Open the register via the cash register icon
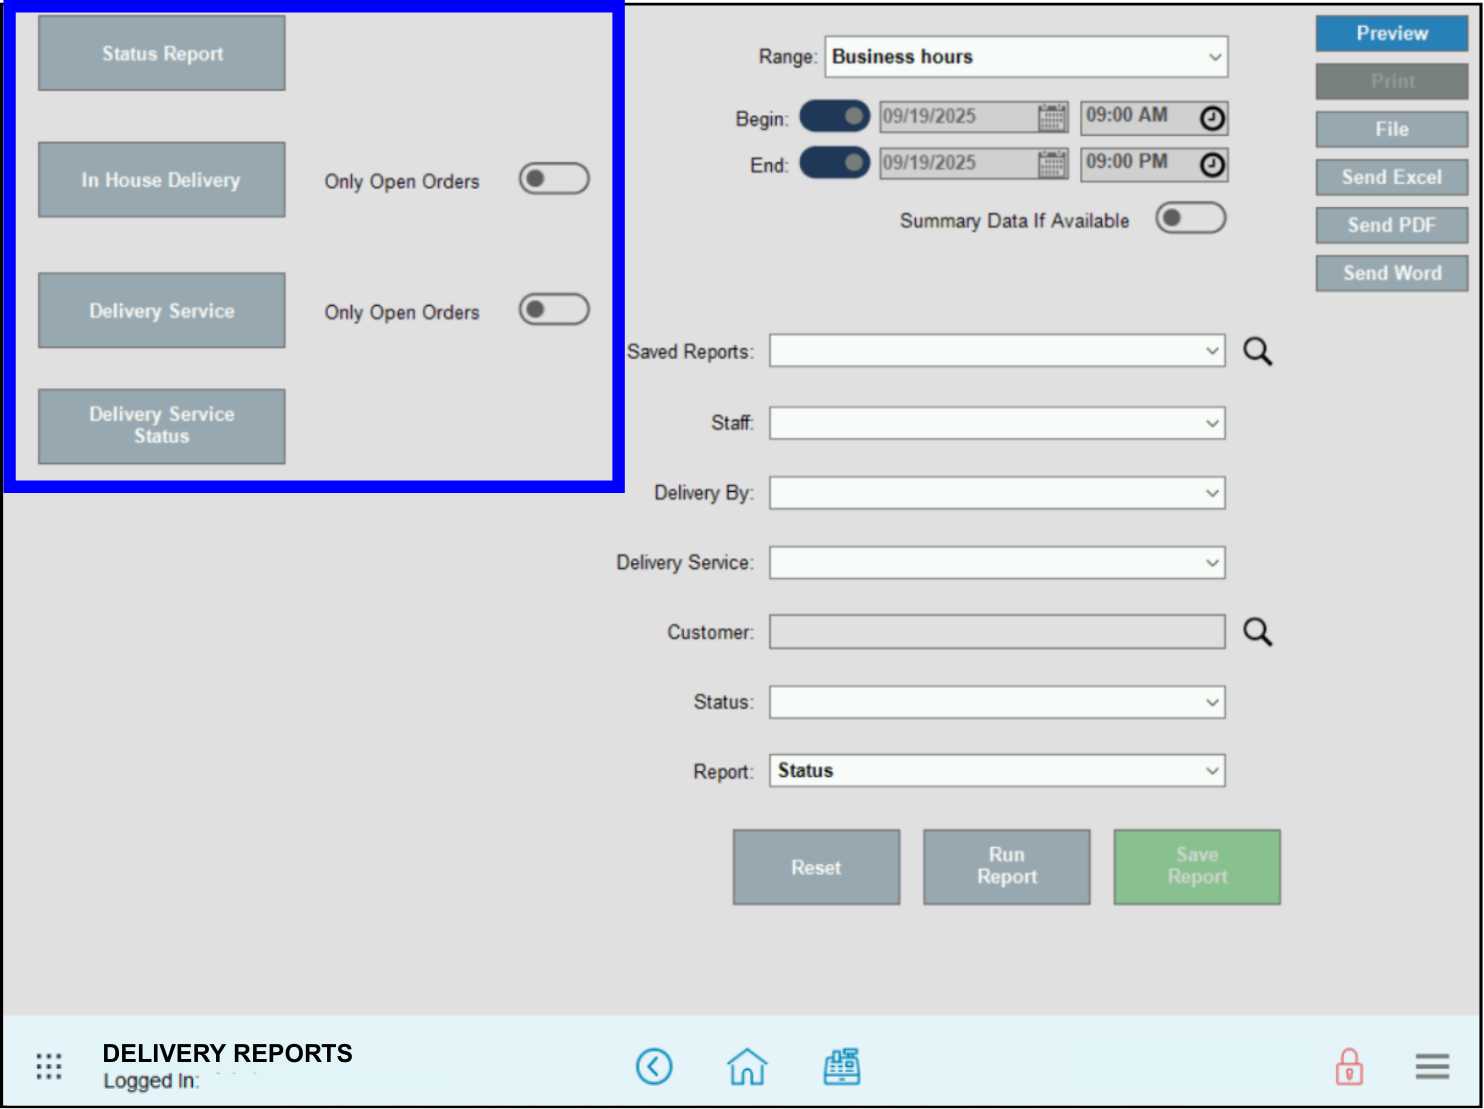Image resolution: width=1484 pixels, height=1109 pixels. click(x=841, y=1066)
